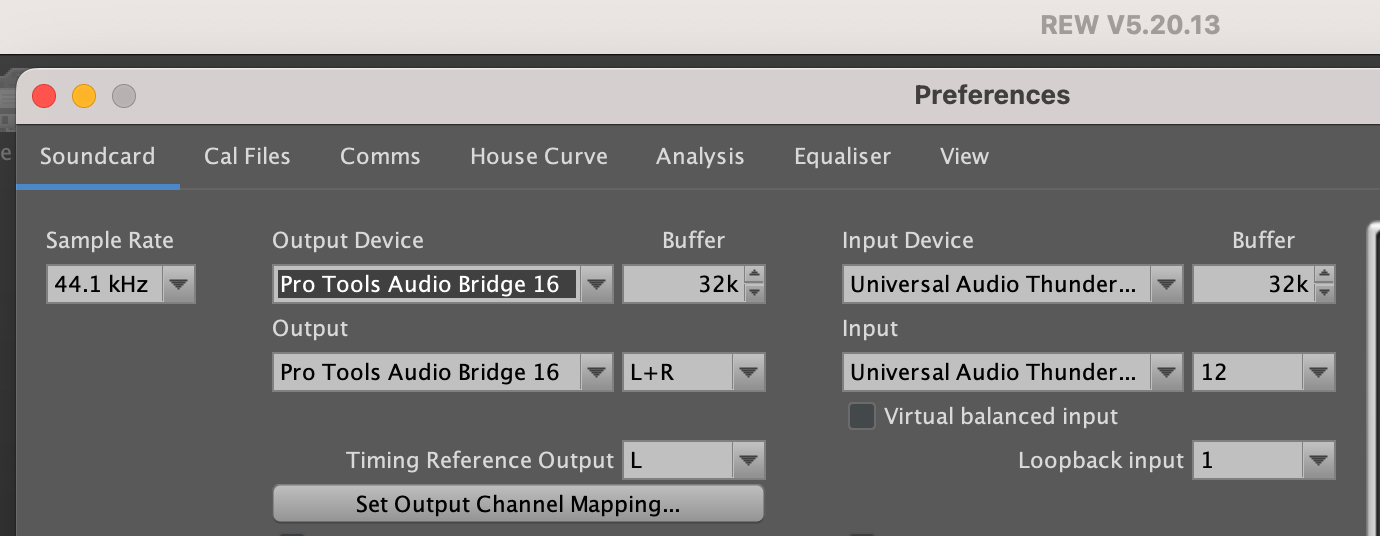The height and width of the screenshot is (536, 1380).
Task: Click Set Output Channel Mapping button
Action: click(518, 504)
